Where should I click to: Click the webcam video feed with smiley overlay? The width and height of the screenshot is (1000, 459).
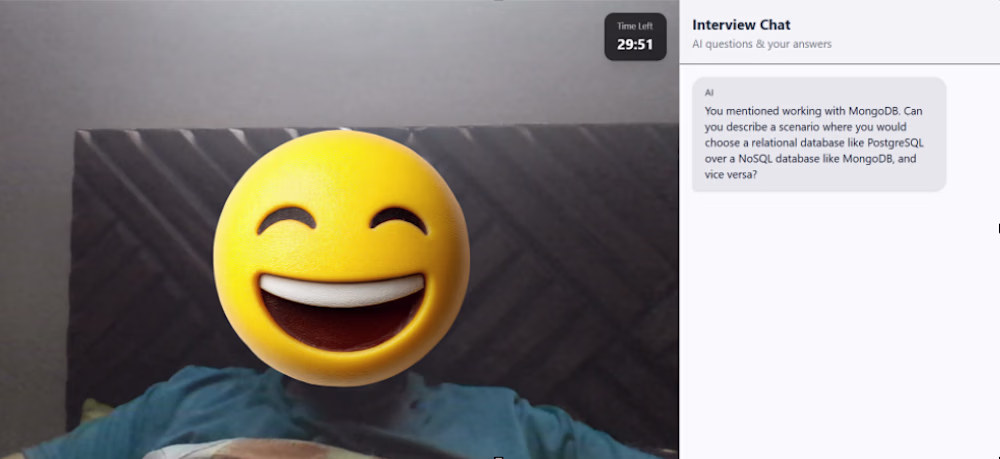(339, 230)
